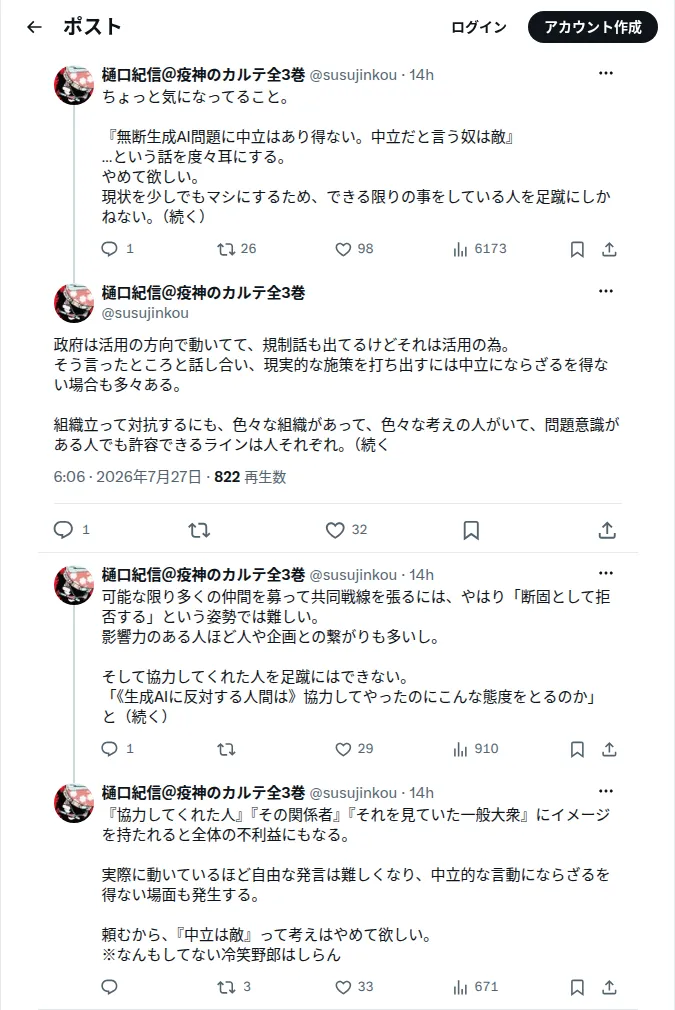Go back with the arrow icon
Viewport: 675px width, 1010px height.
[x=34, y=27]
